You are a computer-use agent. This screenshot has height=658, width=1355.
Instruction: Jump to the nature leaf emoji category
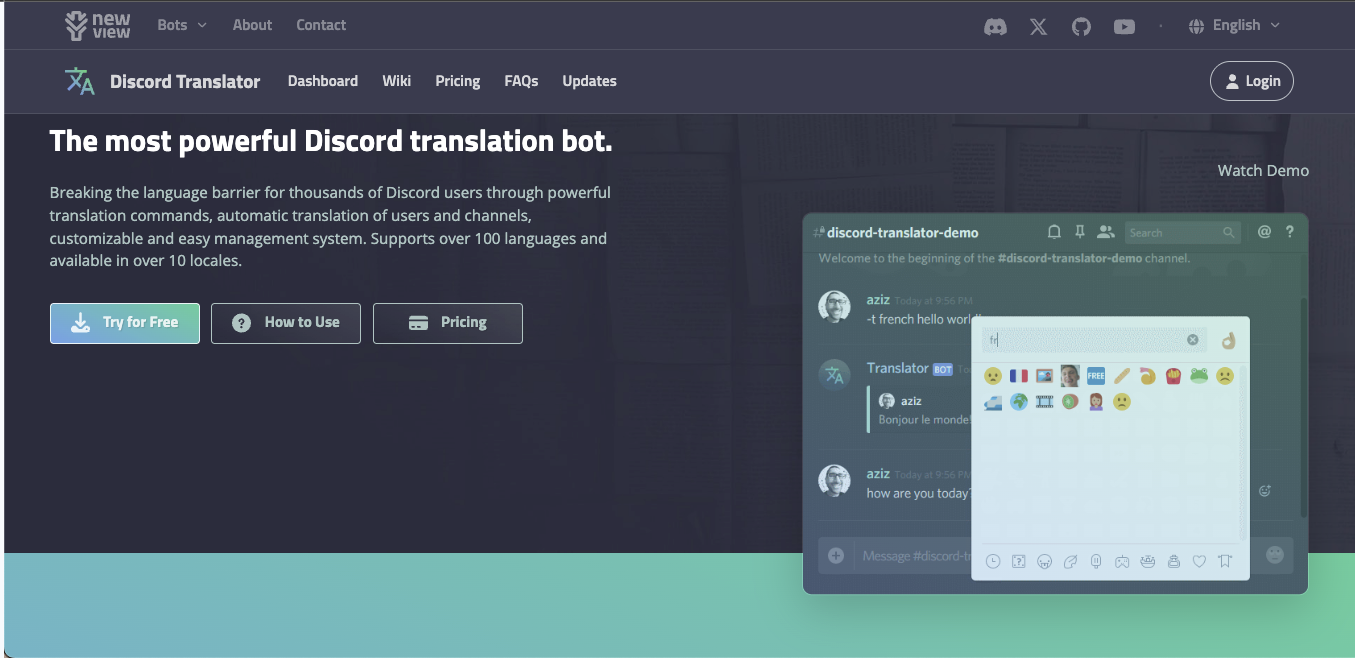click(1070, 562)
